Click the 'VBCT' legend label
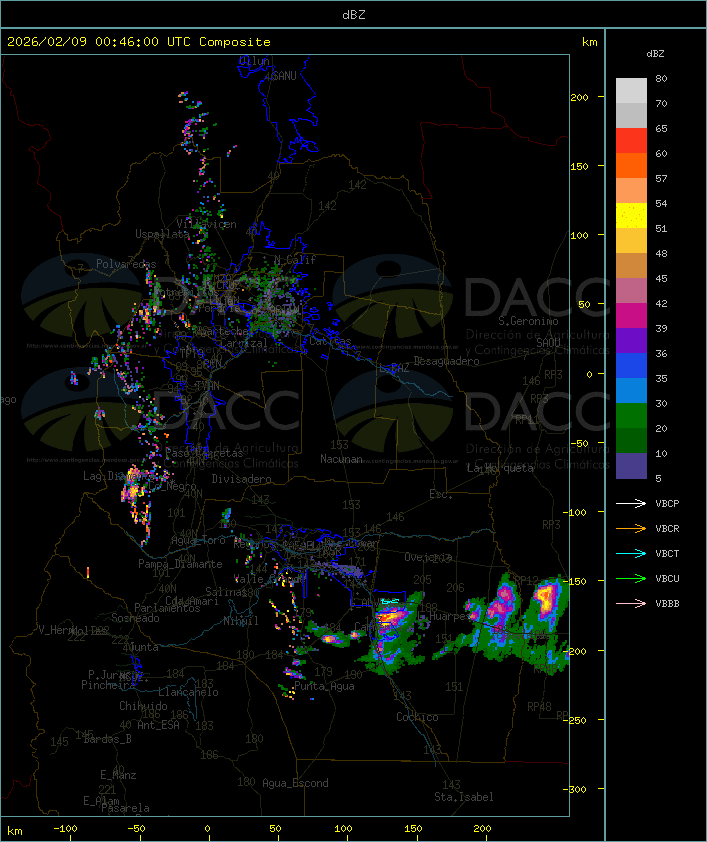The width and height of the screenshot is (707, 842). point(667,554)
